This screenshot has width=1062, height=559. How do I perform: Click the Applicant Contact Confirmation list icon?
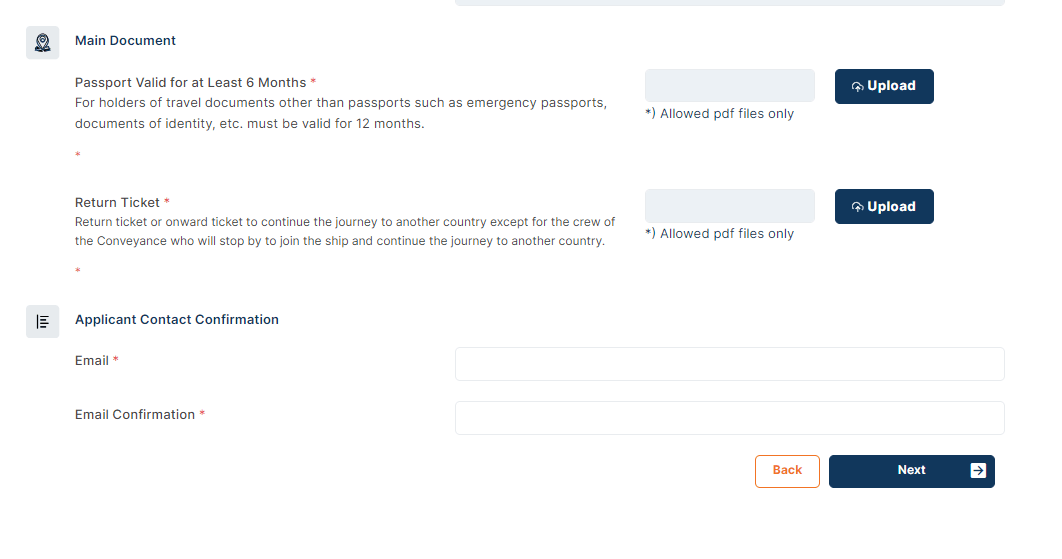click(x=43, y=321)
